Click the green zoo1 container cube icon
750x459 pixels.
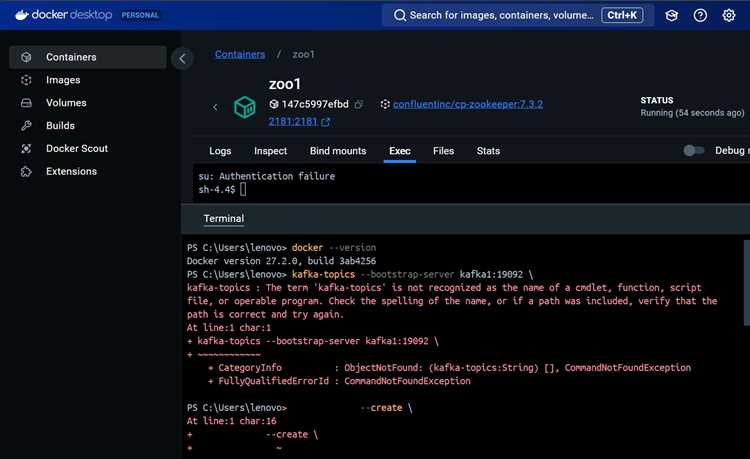[244, 107]
